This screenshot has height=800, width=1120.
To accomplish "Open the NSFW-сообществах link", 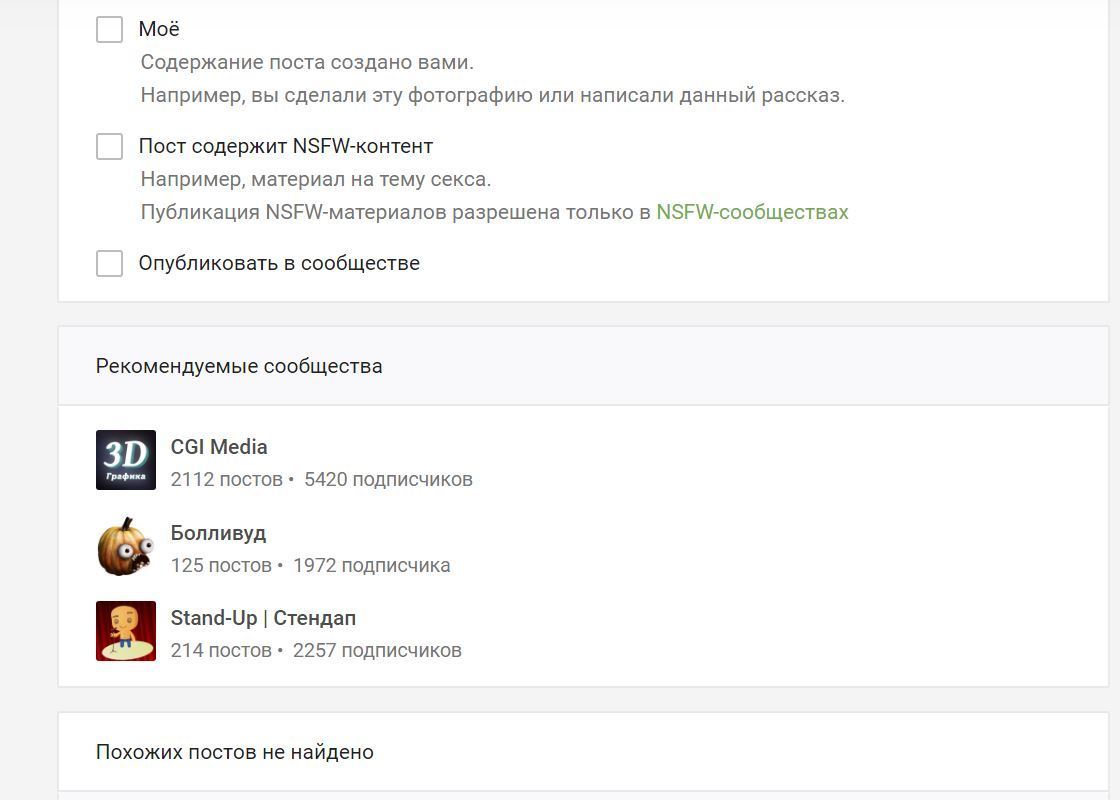I will (x=752, y=212).
